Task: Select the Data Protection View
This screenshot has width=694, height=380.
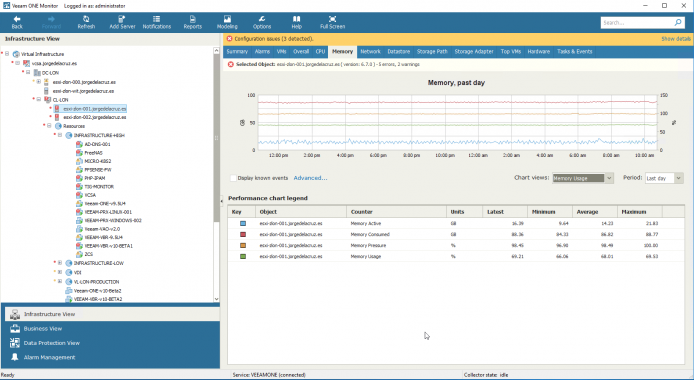Action: click(51, 343)
